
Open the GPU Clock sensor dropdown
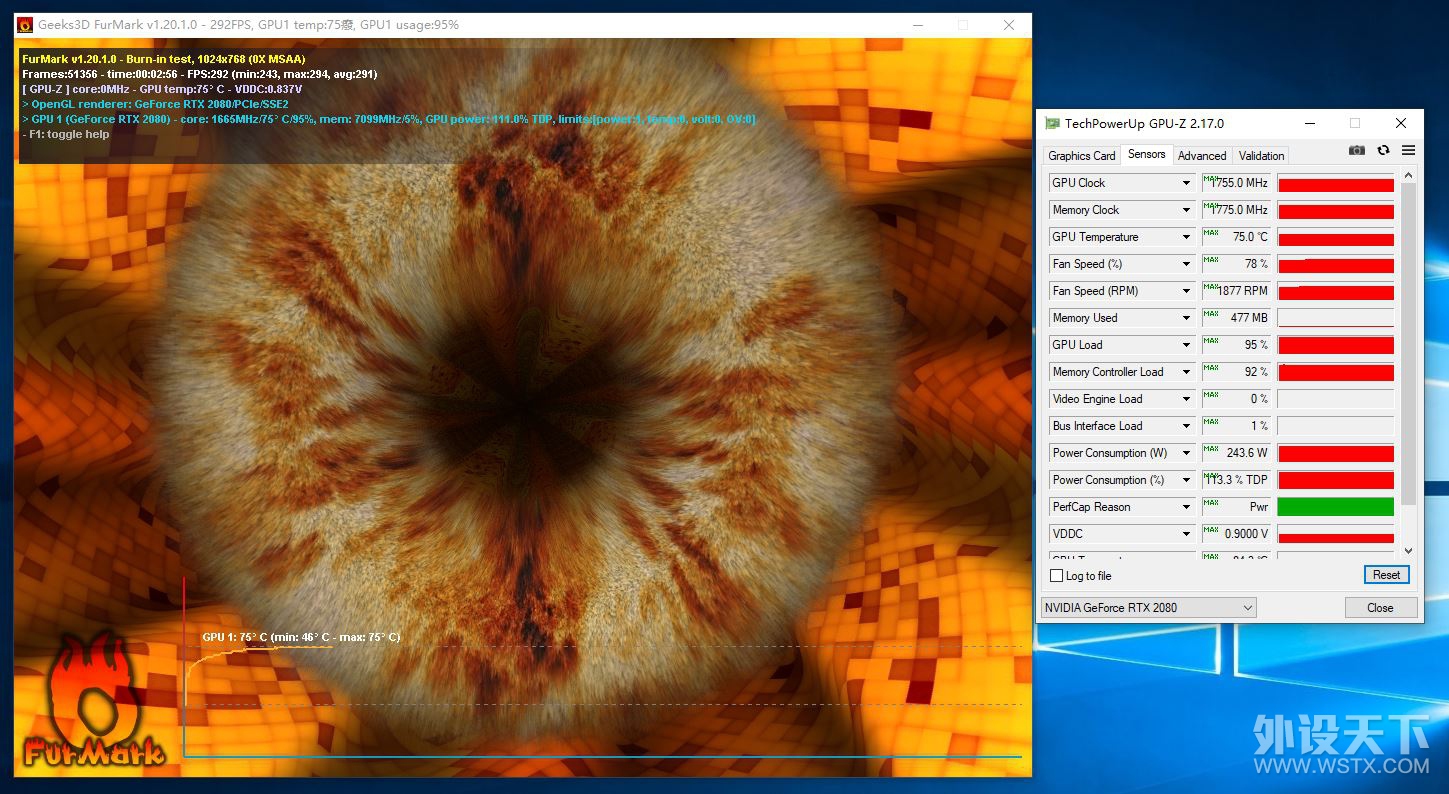tap(1187, 183)
